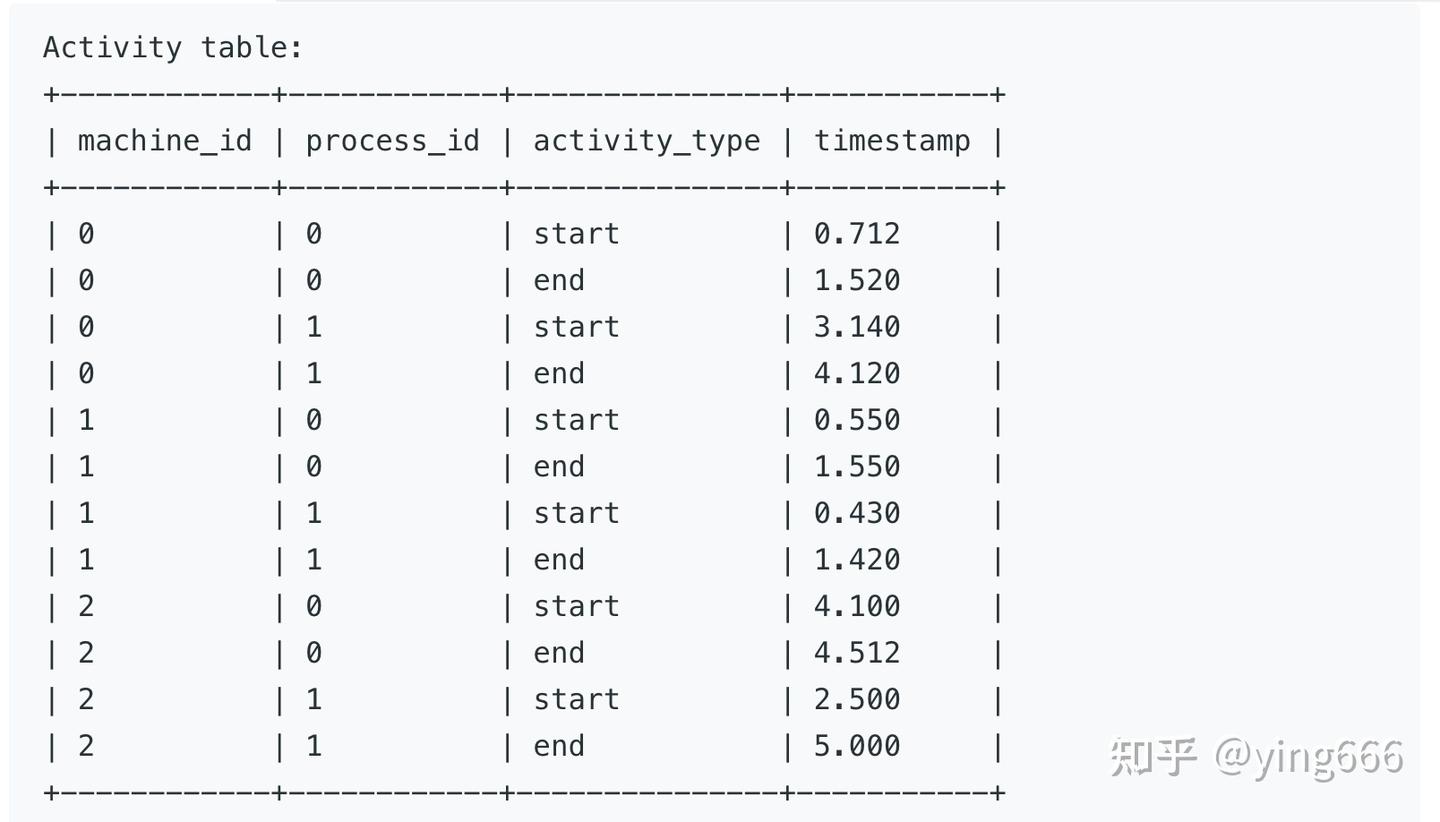Click the "Activity table:" title text

[172, 47]
